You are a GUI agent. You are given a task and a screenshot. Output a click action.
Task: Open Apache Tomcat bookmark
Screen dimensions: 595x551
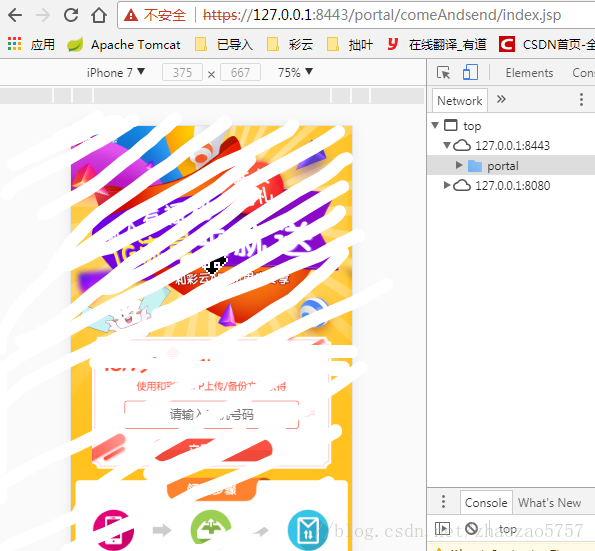pyautogui.click(x=124, y=45)
